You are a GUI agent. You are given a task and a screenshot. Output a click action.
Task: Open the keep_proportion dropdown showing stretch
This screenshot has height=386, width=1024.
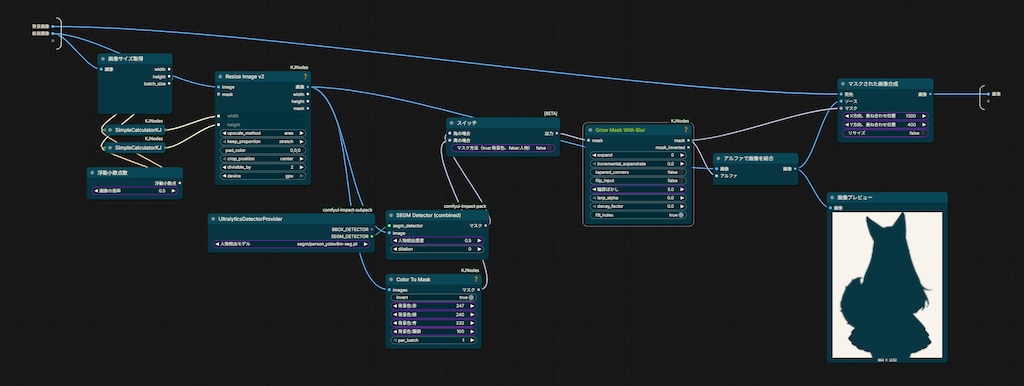[x=264, y=141]
